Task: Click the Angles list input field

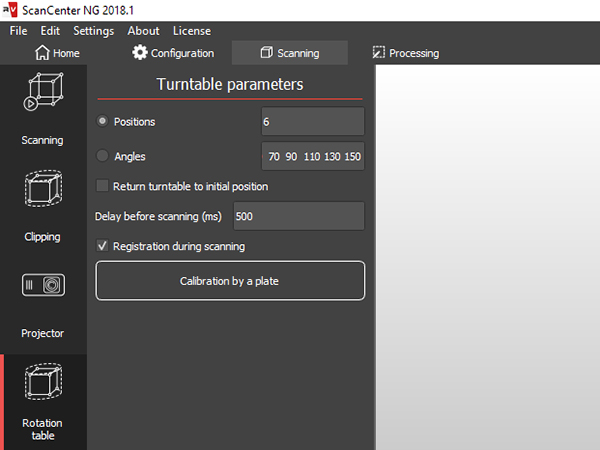Action: pos(312,156)
